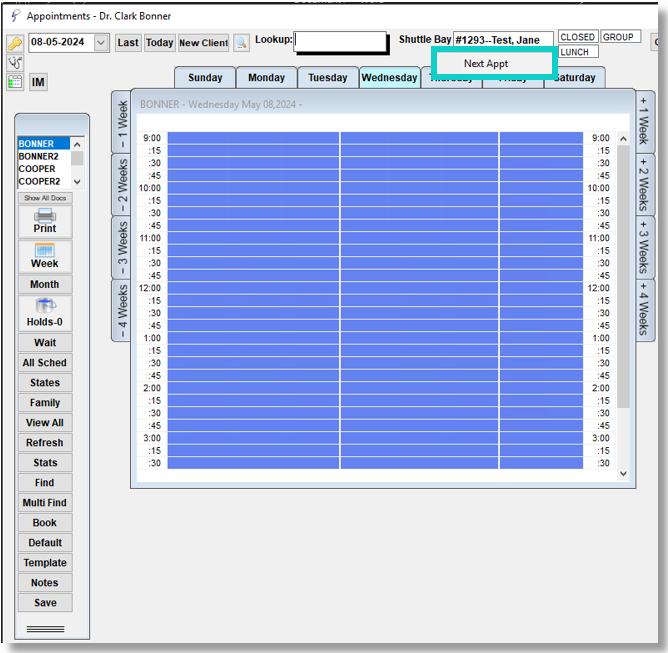Viewport: 668px width, 653px height.
Task: Click the LUNCH label button
Action: 578,52
